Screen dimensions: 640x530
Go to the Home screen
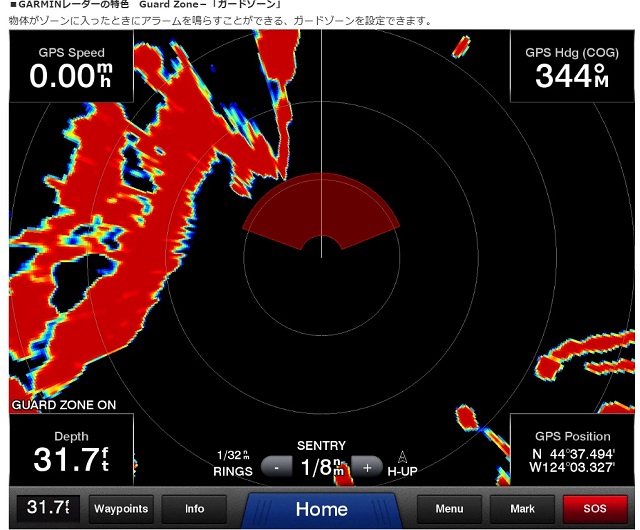pos(321,509)
